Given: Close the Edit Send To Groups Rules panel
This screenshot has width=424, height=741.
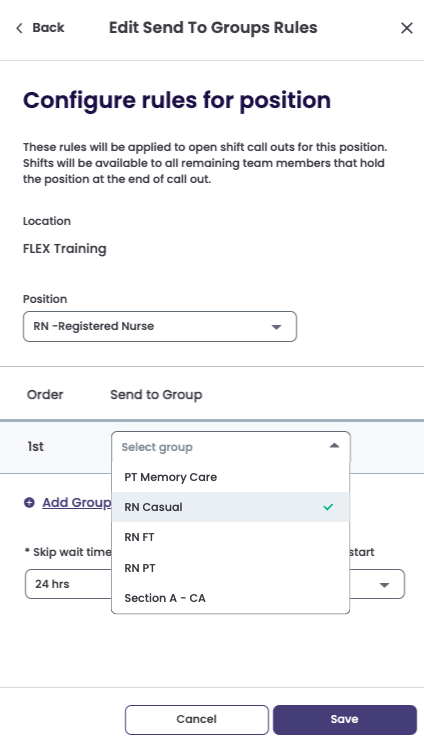Looking at the screenshot, I should coord(407,28).
